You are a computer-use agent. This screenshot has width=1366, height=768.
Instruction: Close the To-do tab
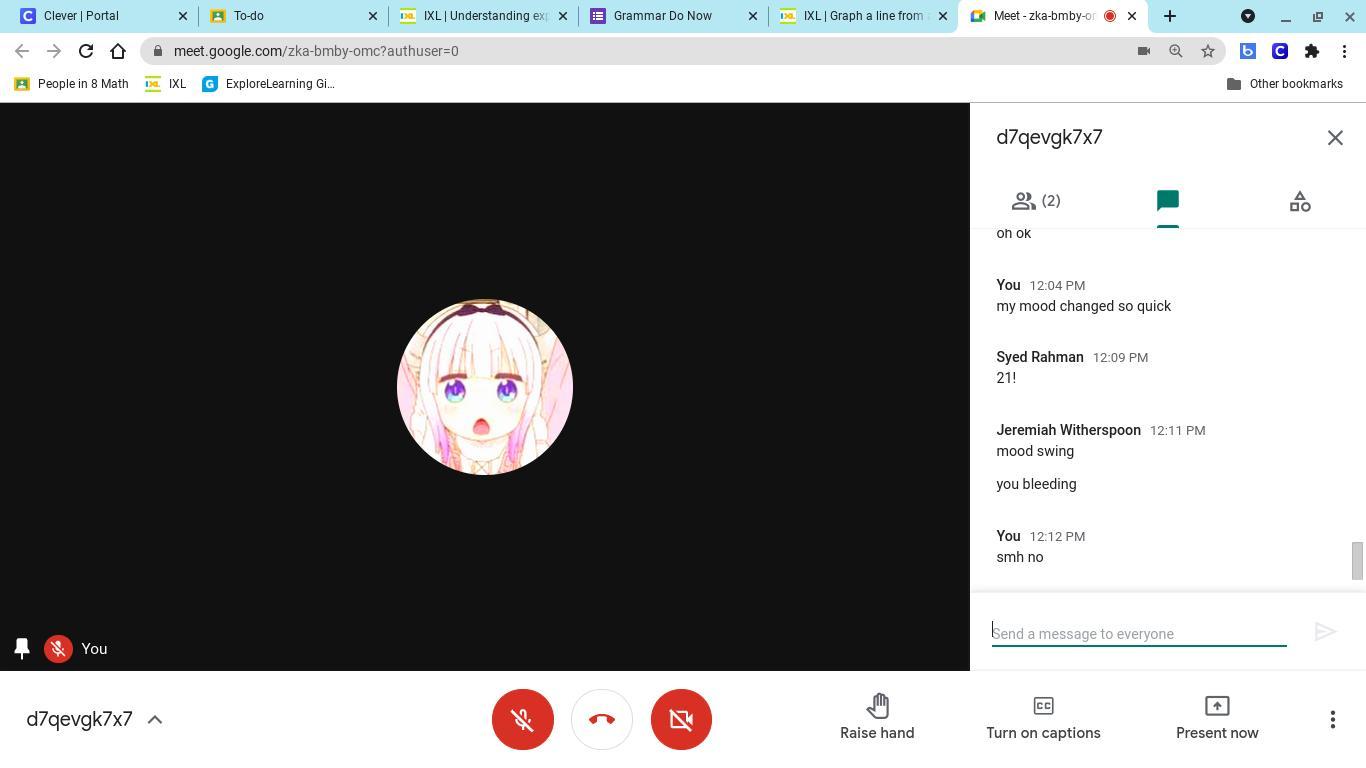(x=373, y=16)
